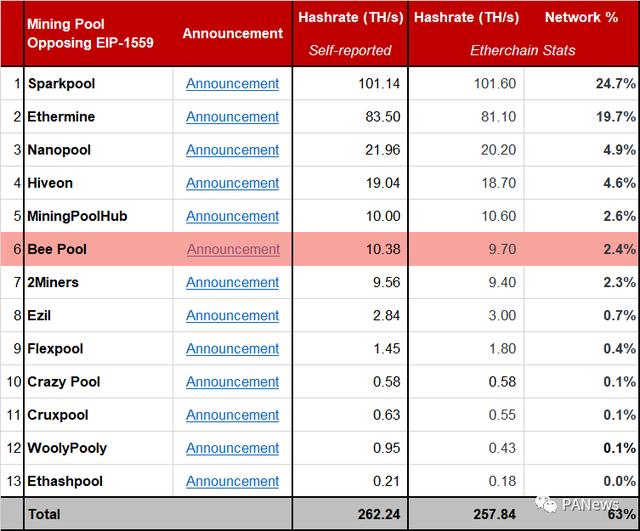The image size is (640, 531).
Task: Click the Etherchain hashrate 81.10
Action: (498, 117)
